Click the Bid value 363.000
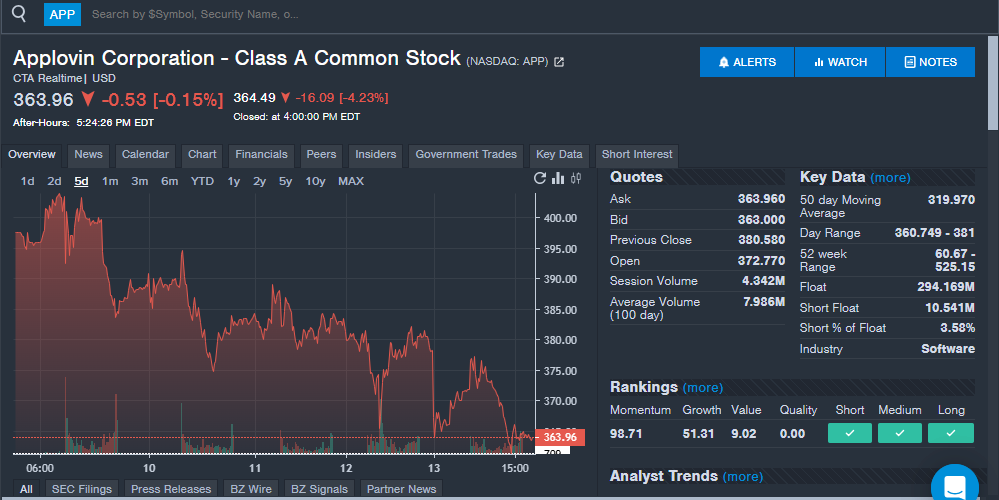 pyautogui.click(x=761, y=220)
